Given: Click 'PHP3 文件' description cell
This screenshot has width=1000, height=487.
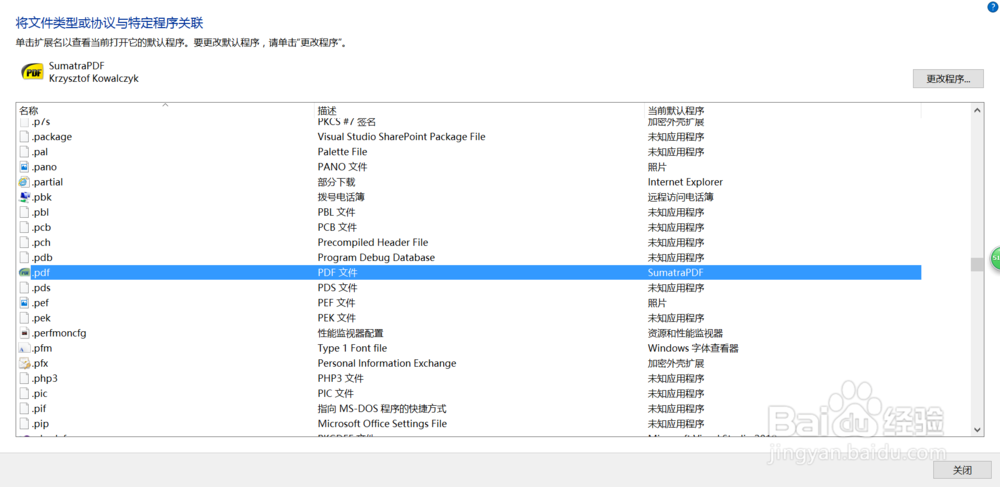Looking at the screenshot, I should click(x=341, y=379).
